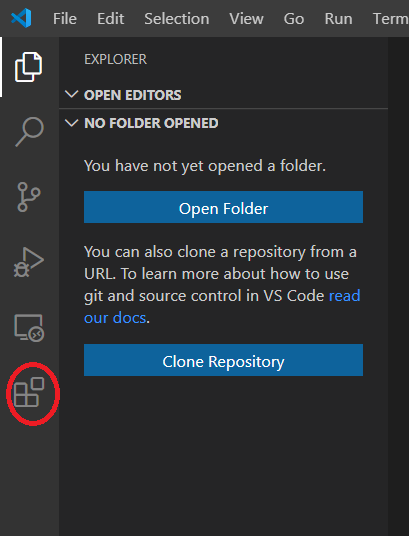Open the Selection menu

tap(176, 18)
